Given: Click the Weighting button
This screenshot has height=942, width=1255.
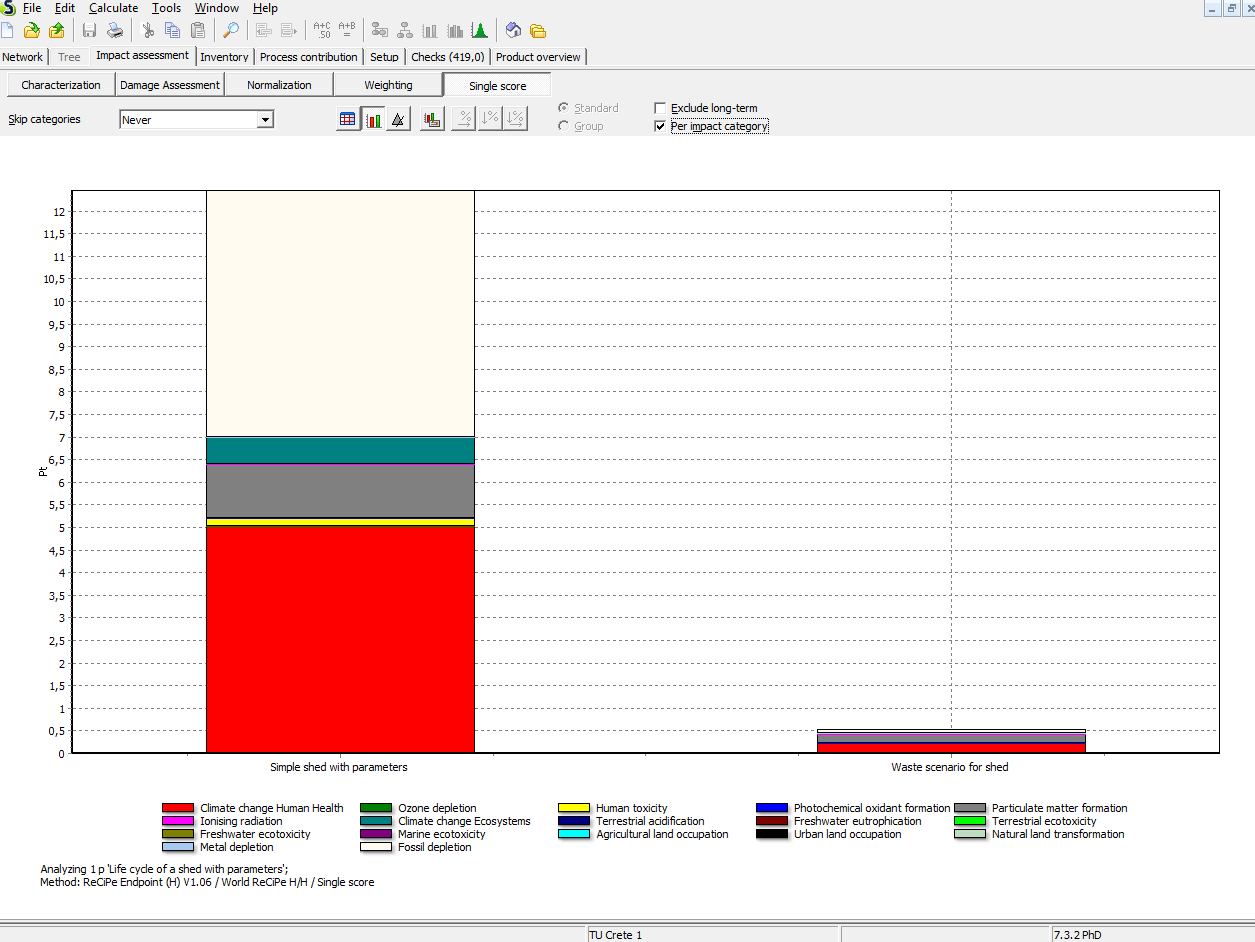Looking at the screenshot, I should (x=388, y=85).
